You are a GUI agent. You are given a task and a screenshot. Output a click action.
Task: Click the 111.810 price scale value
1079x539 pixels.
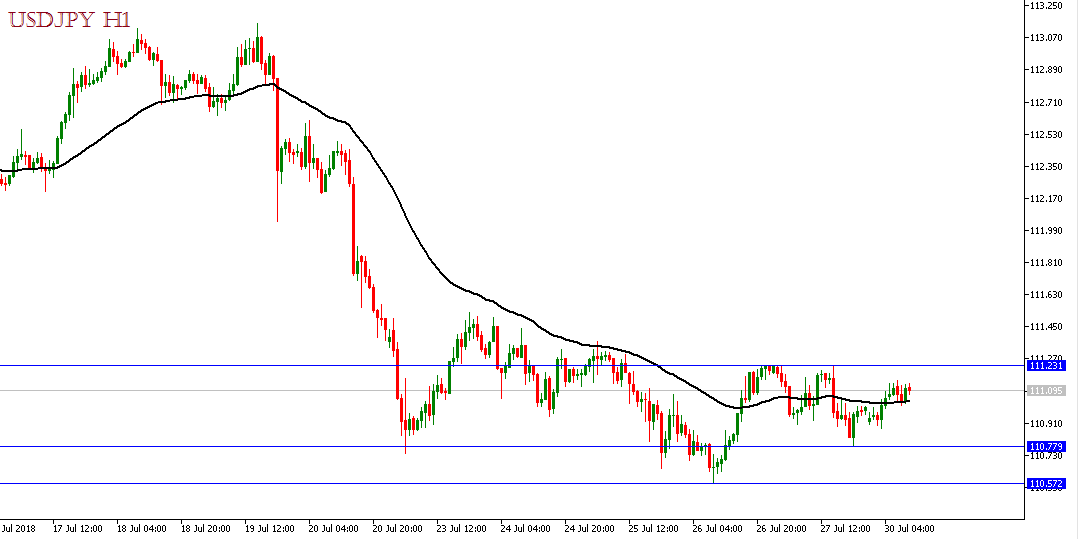(1046, 263)
